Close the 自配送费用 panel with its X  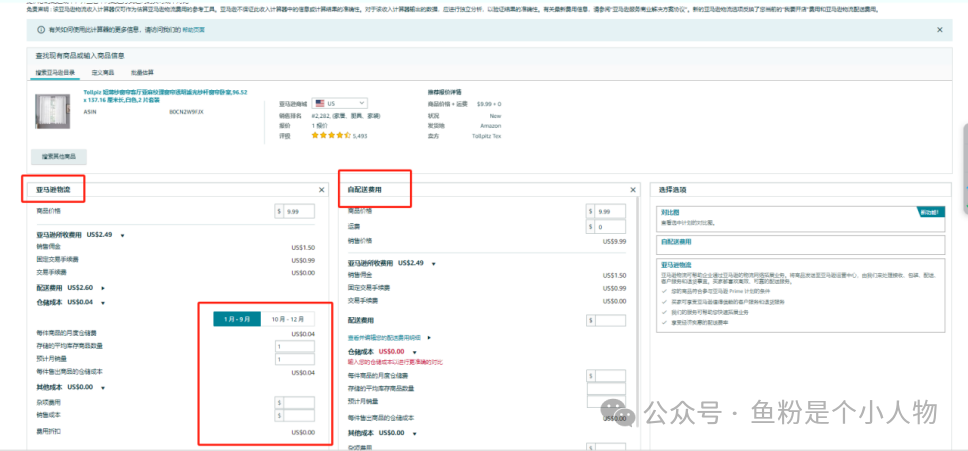[x=633, y=190]
